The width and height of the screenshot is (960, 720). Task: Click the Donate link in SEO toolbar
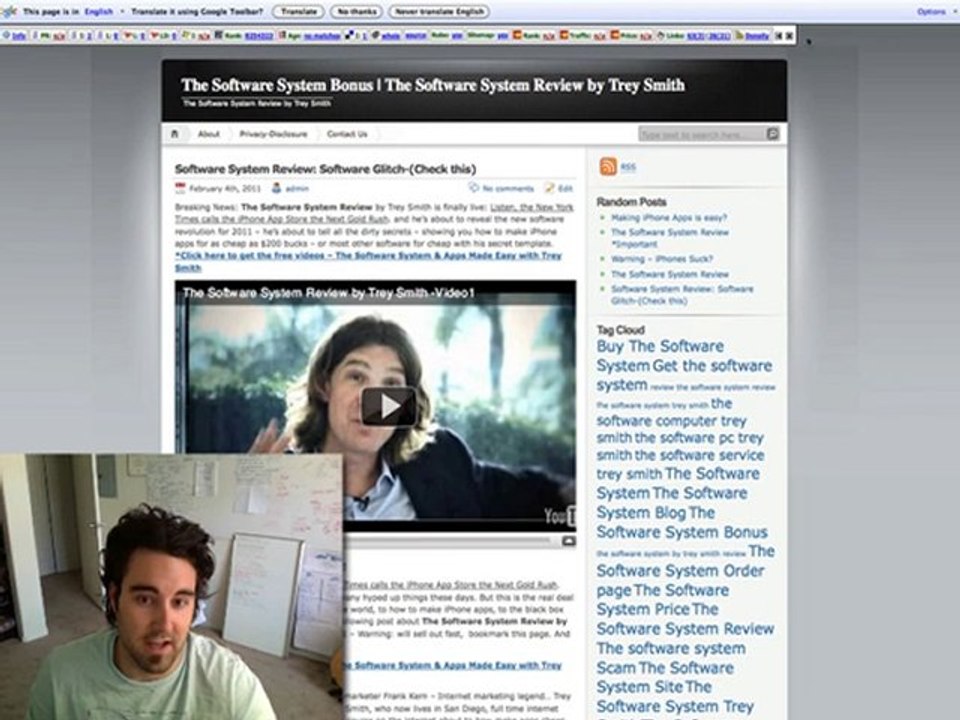pyautogui.click(x=757, y=36)
